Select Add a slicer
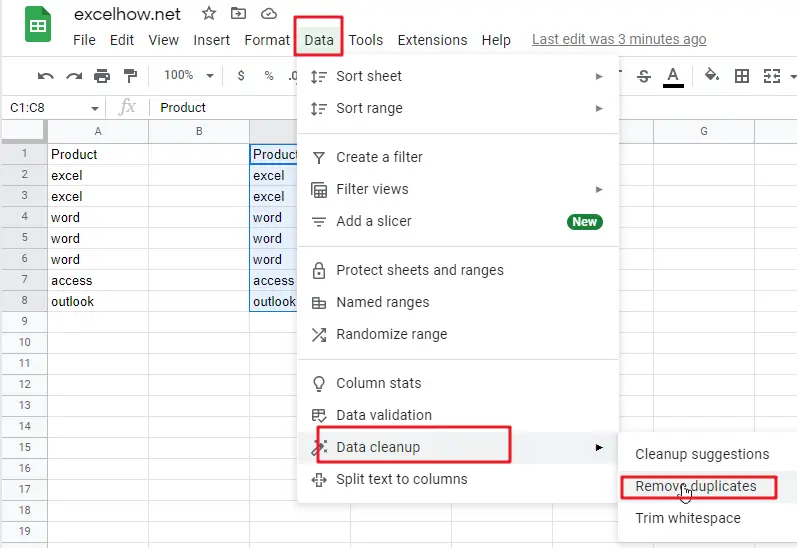Viewport: 797px width, 548px height. [x=458, y=221]
